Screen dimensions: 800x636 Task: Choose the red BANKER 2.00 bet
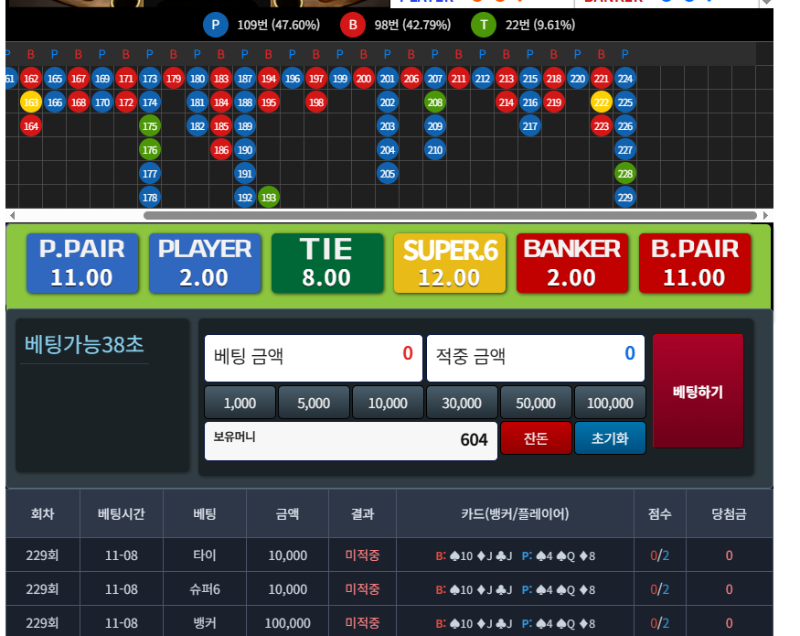(x=572, y=264)
